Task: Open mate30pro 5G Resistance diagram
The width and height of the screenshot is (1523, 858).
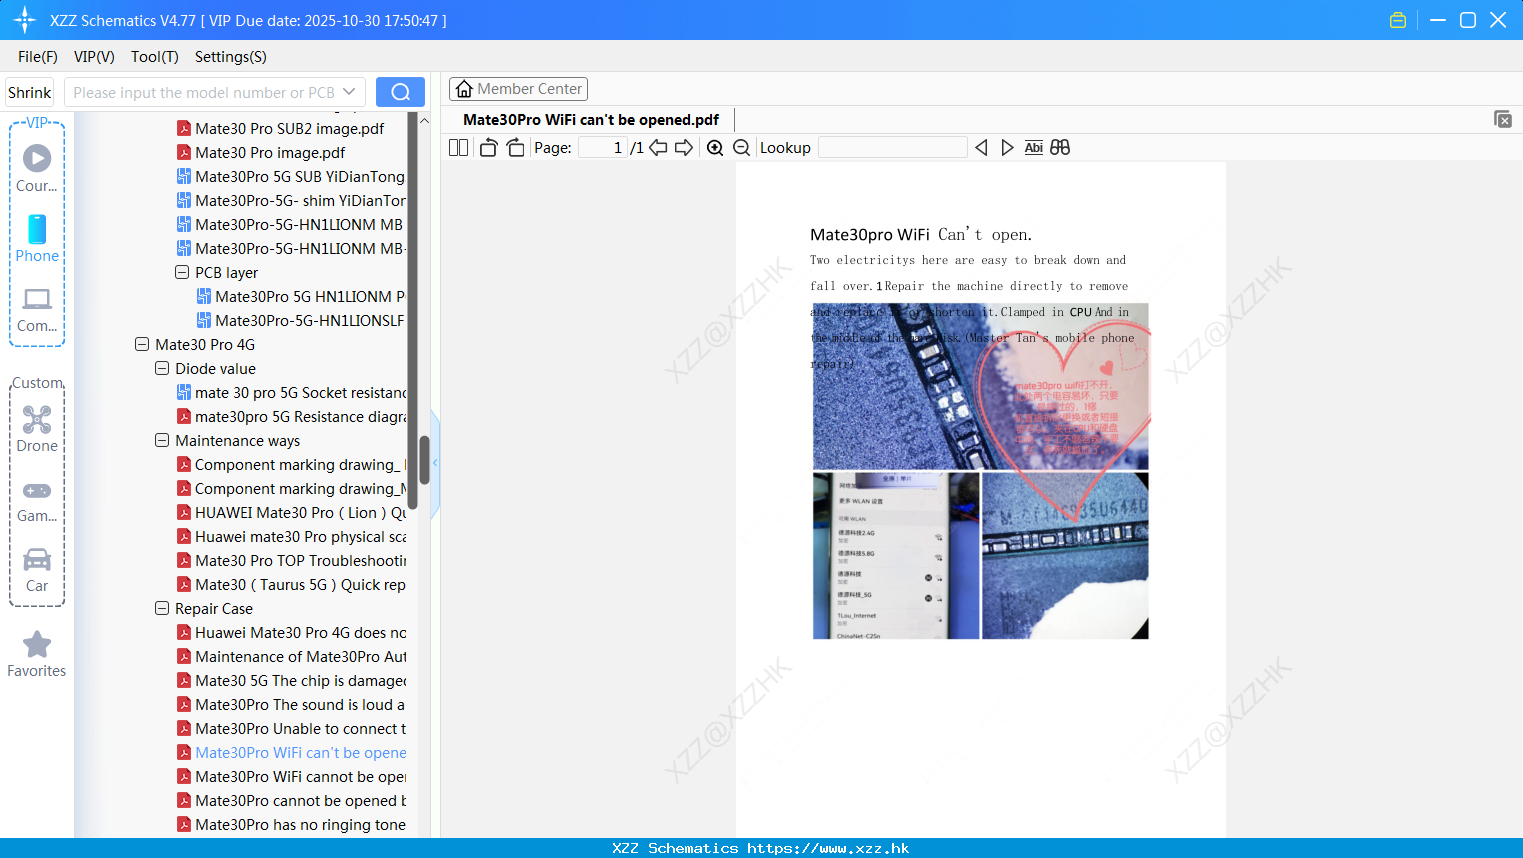Action: pos(291,416)
